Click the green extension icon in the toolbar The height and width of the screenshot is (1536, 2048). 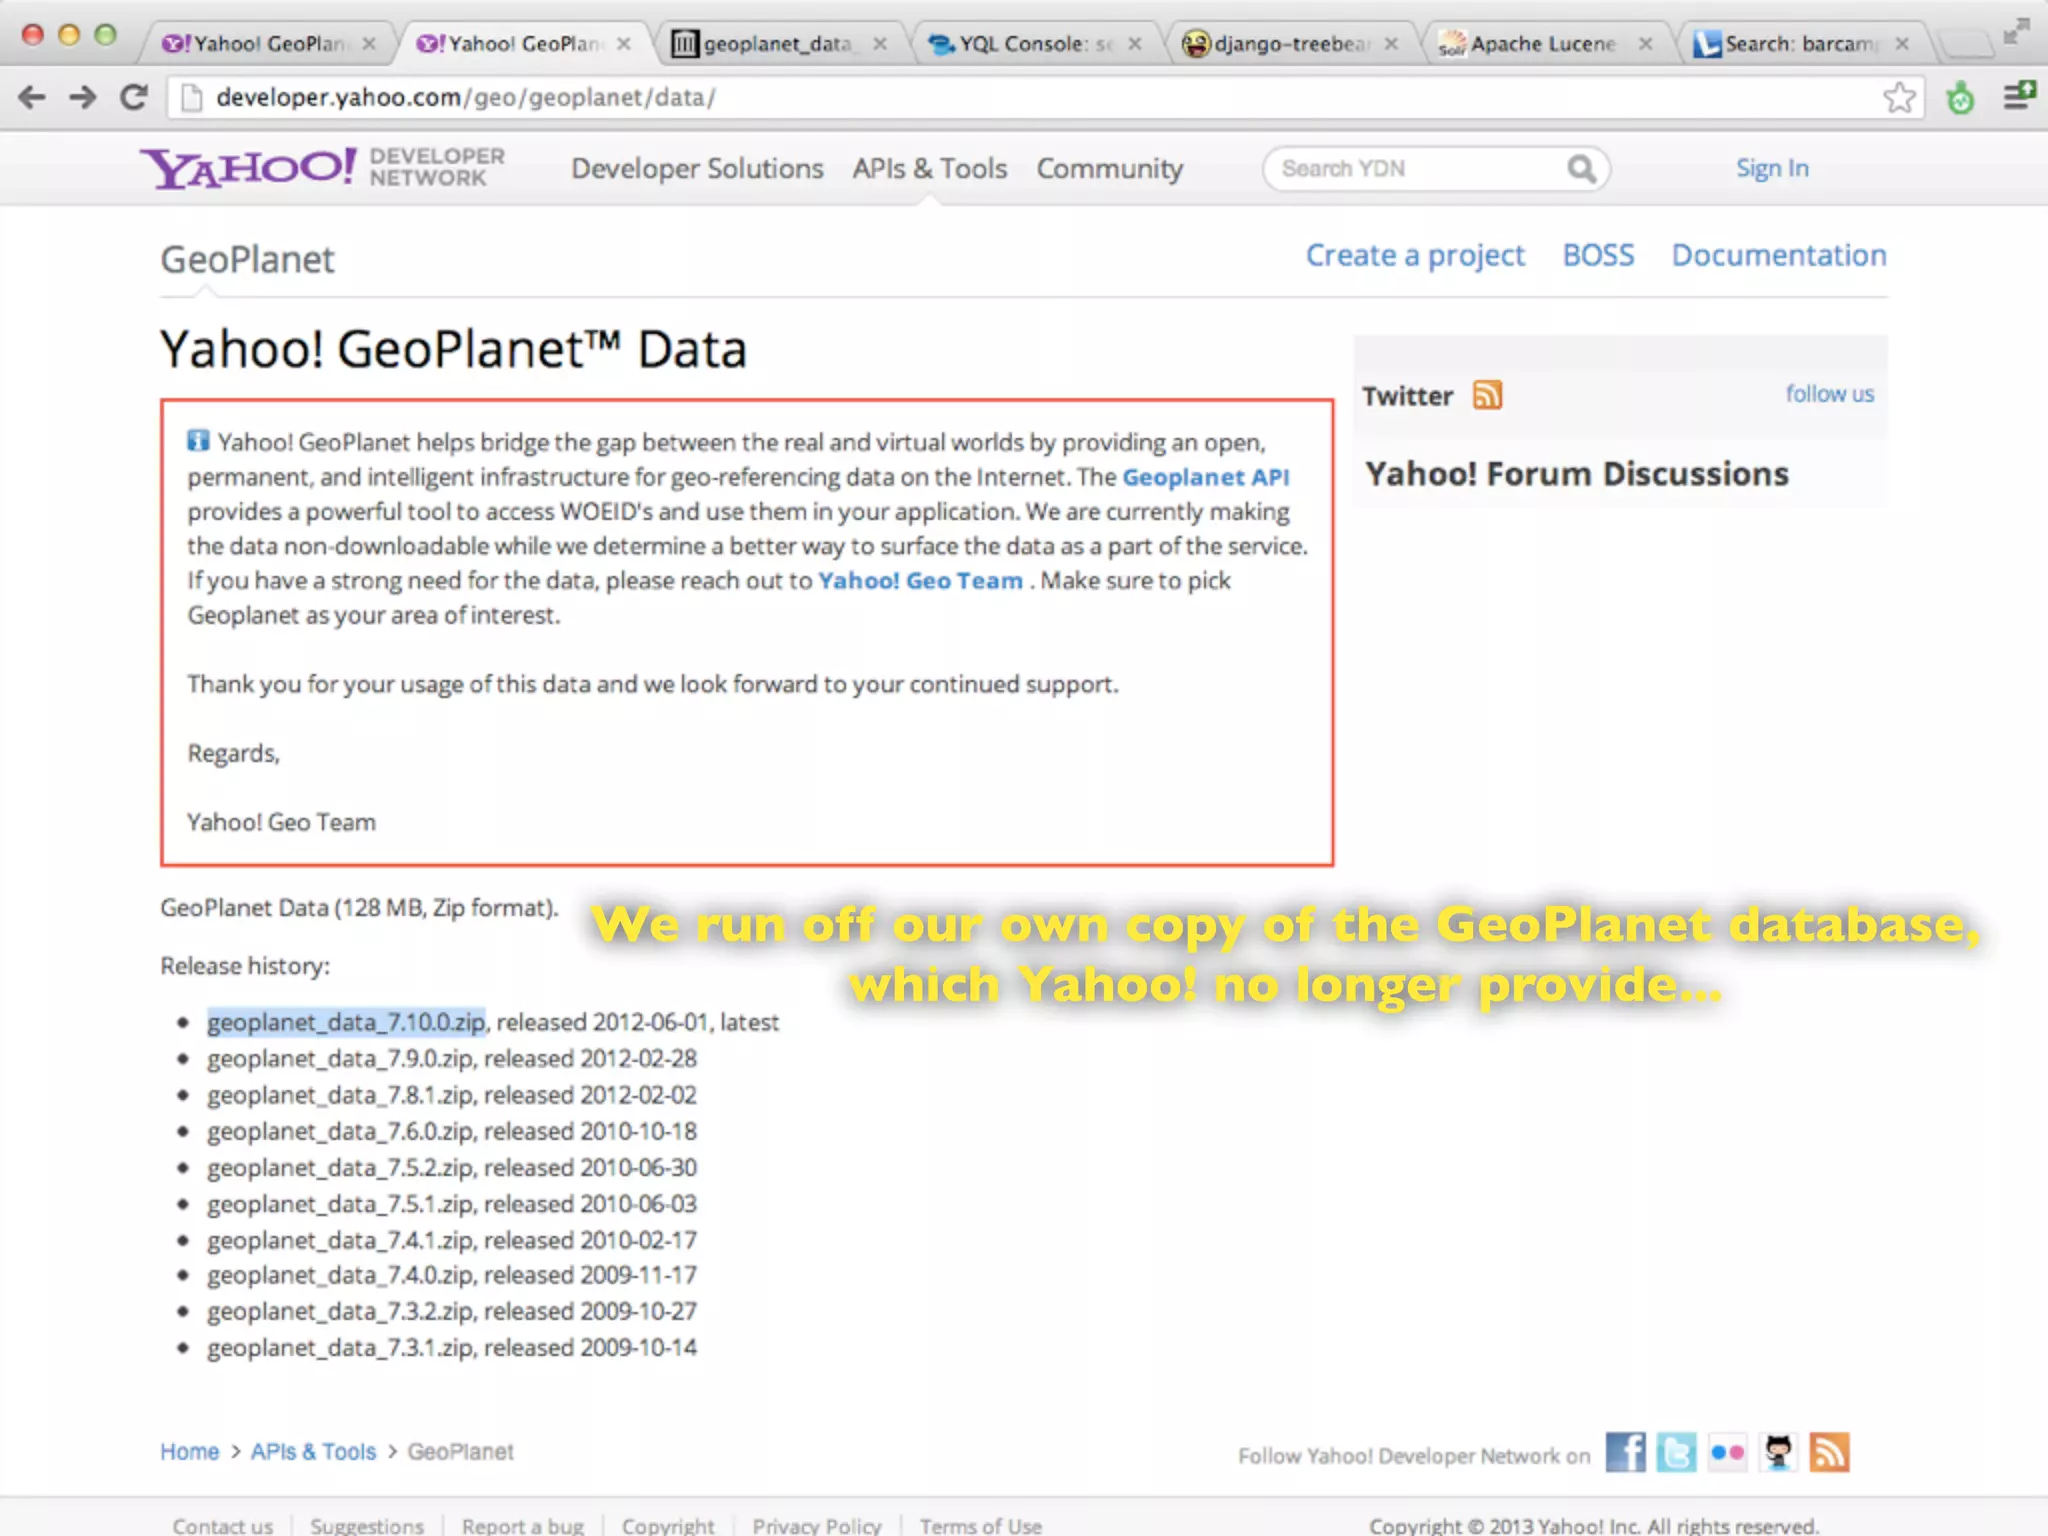1960,97
